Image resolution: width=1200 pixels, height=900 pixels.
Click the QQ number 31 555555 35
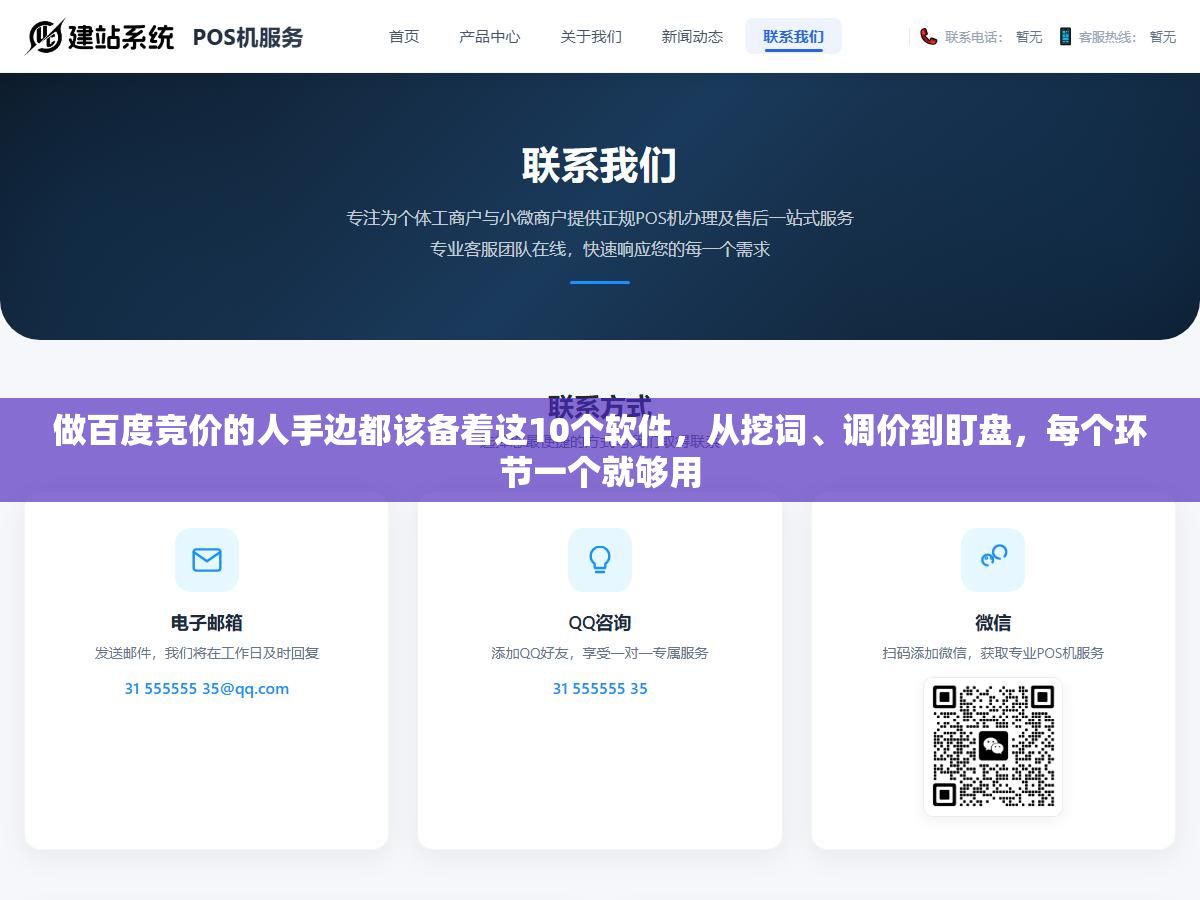pos(600,688)
